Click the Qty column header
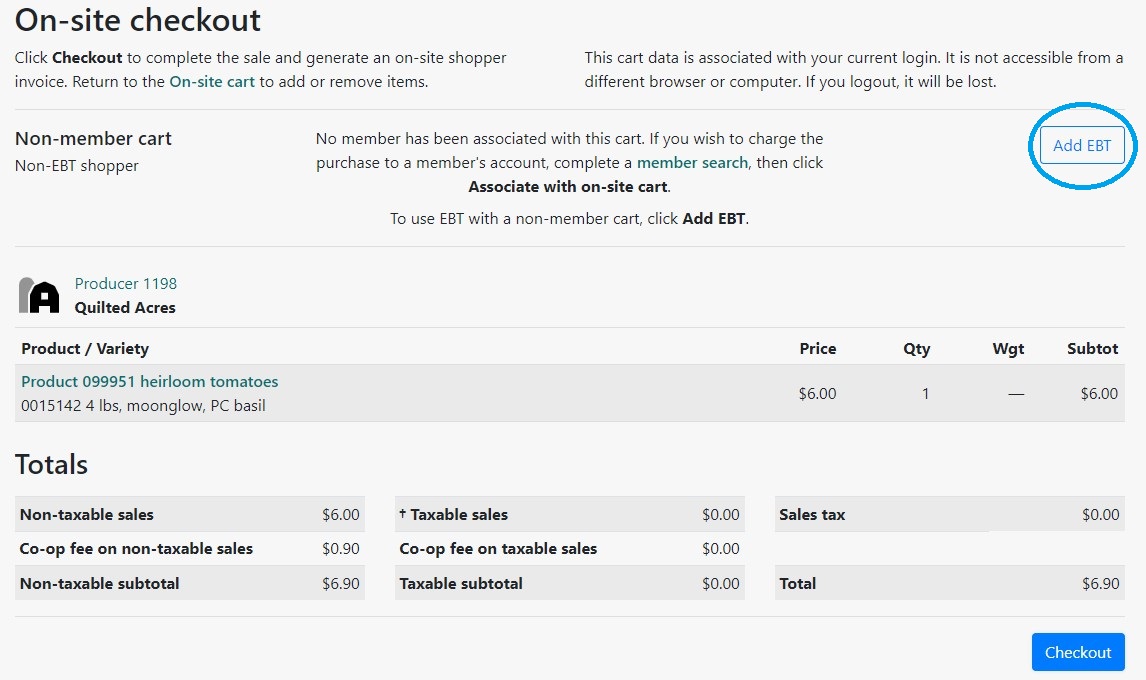Image resolution: width=1146 pixels, height=680 pixels. point(916,349)
